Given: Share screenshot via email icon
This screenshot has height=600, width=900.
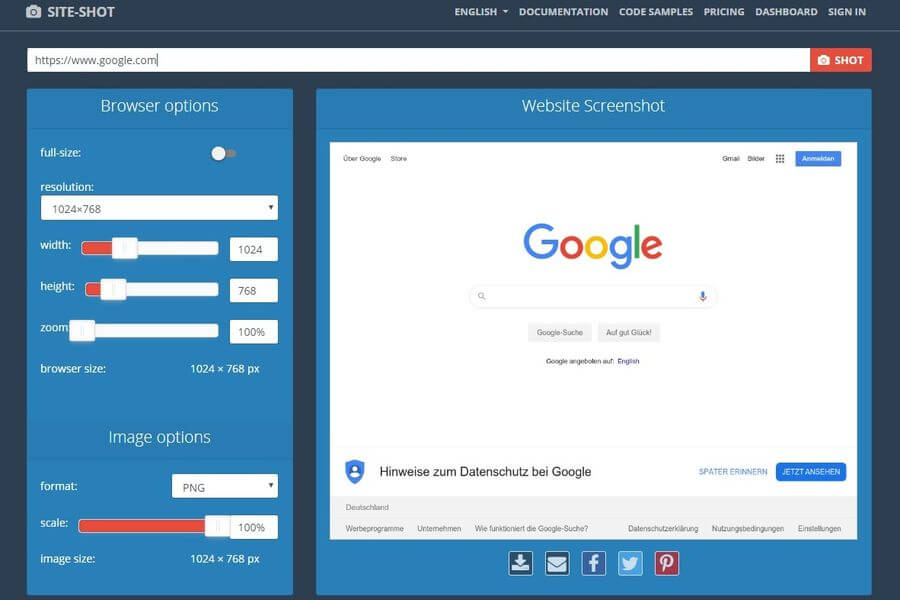Looking at the screenshot, I should click(557, 563).
